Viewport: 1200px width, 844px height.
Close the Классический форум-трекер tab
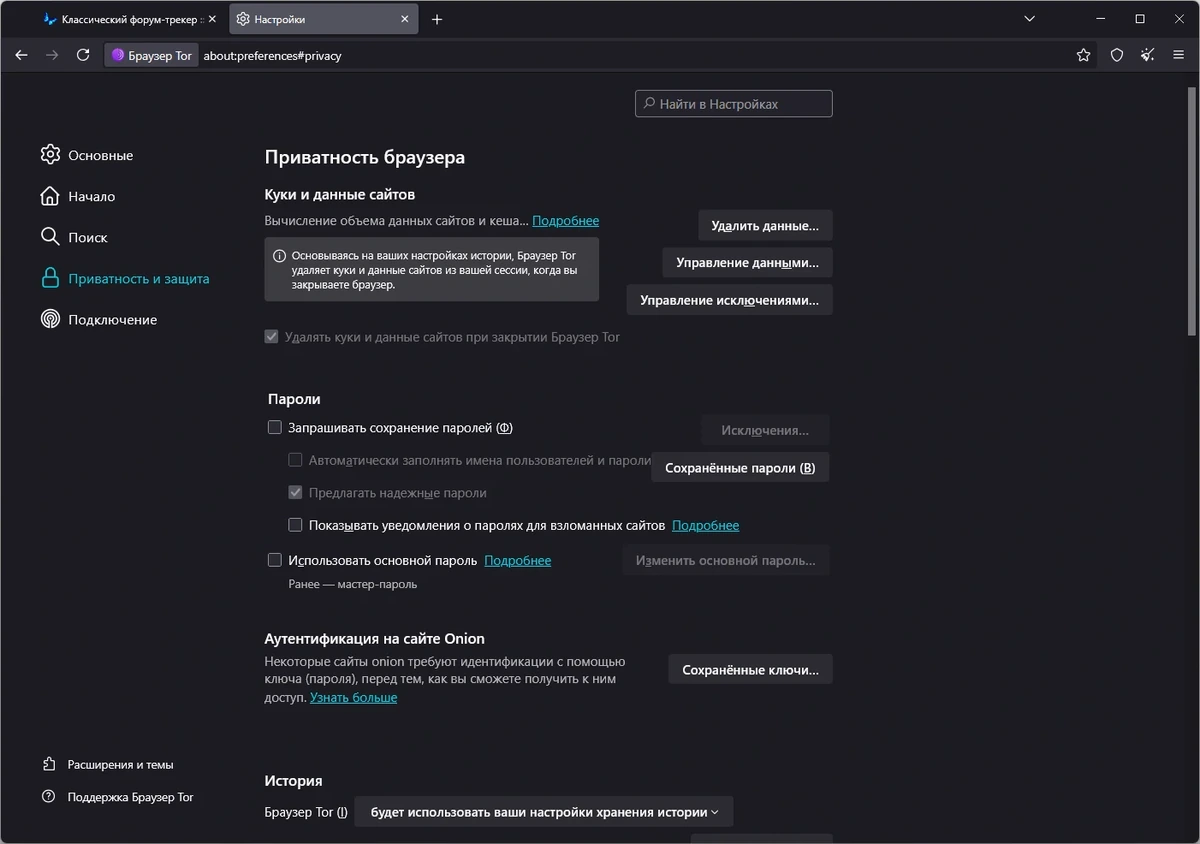212,19
